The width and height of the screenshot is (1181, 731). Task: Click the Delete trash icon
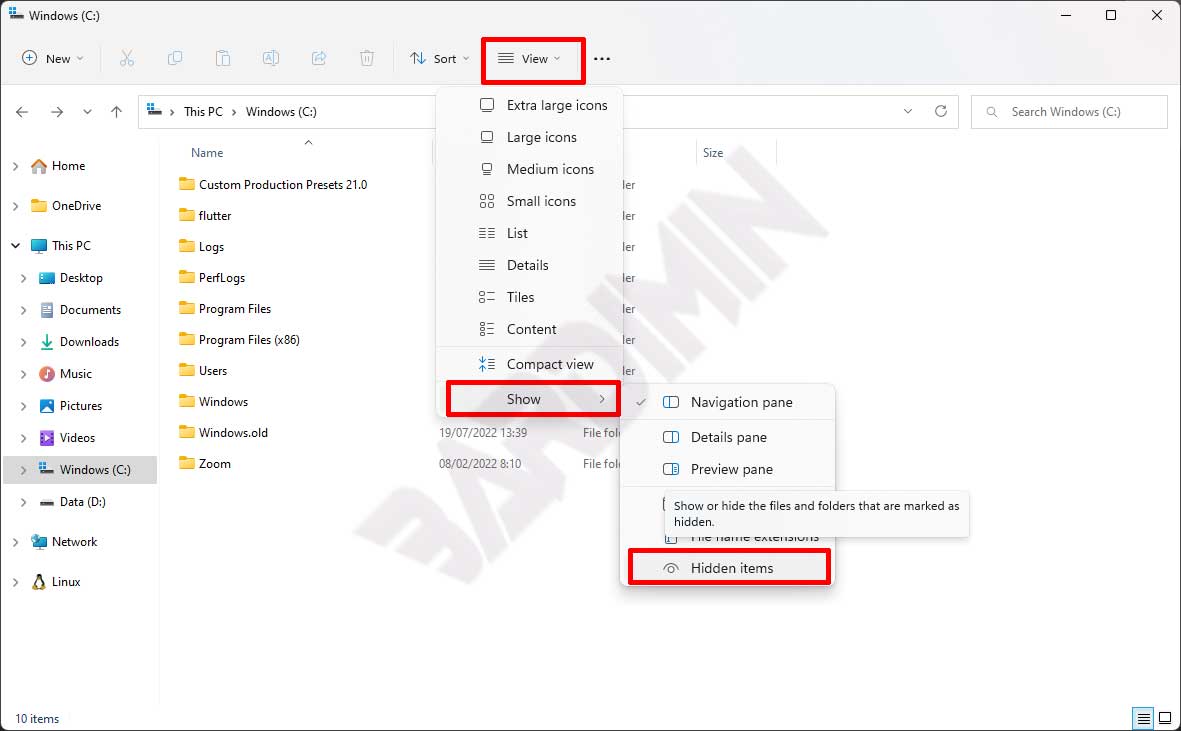[x=367, y=58]
